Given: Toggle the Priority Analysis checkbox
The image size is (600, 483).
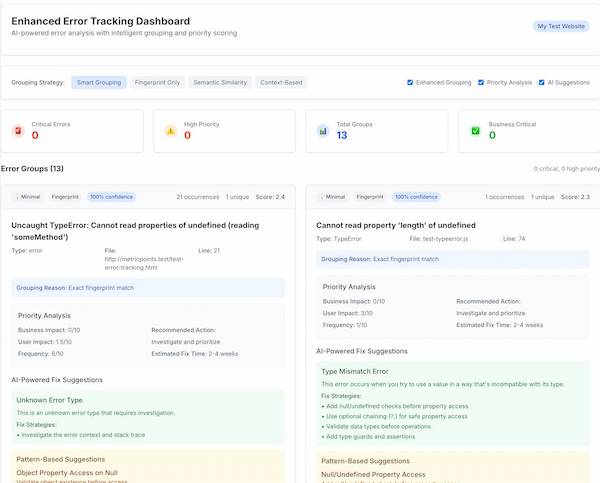Looking at the screenshot, I should [x=481, y=82].
